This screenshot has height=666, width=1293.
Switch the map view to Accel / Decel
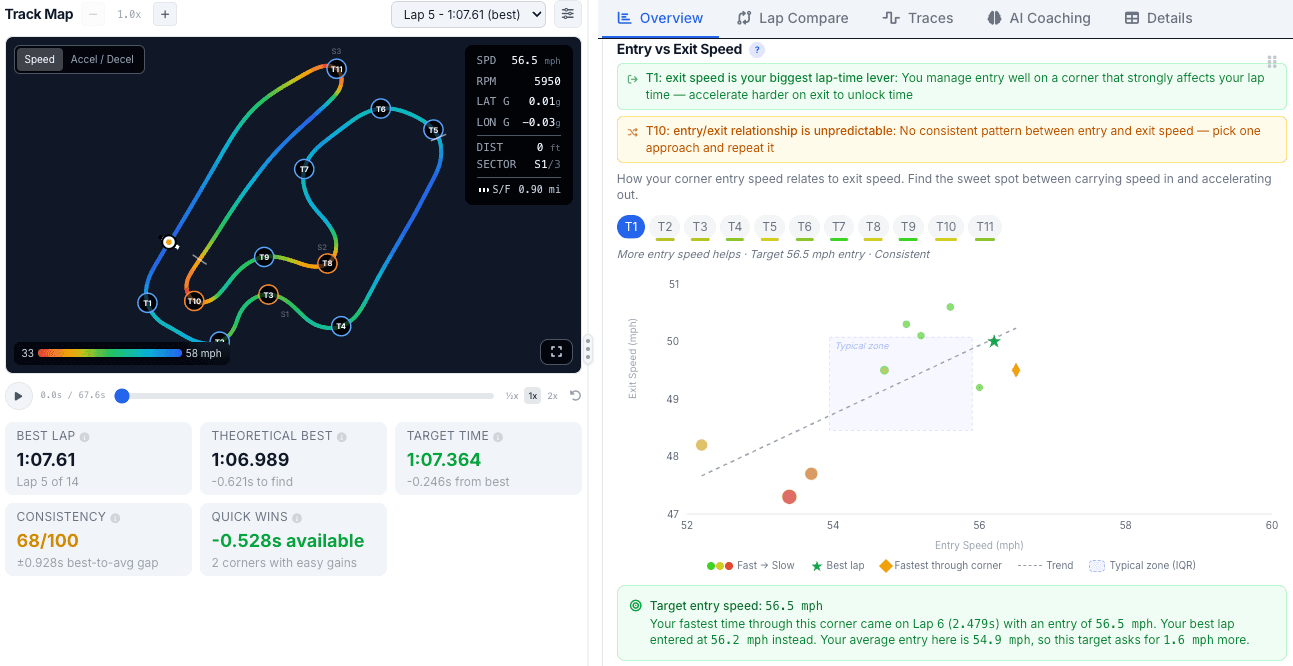click(x=101, y=59)
